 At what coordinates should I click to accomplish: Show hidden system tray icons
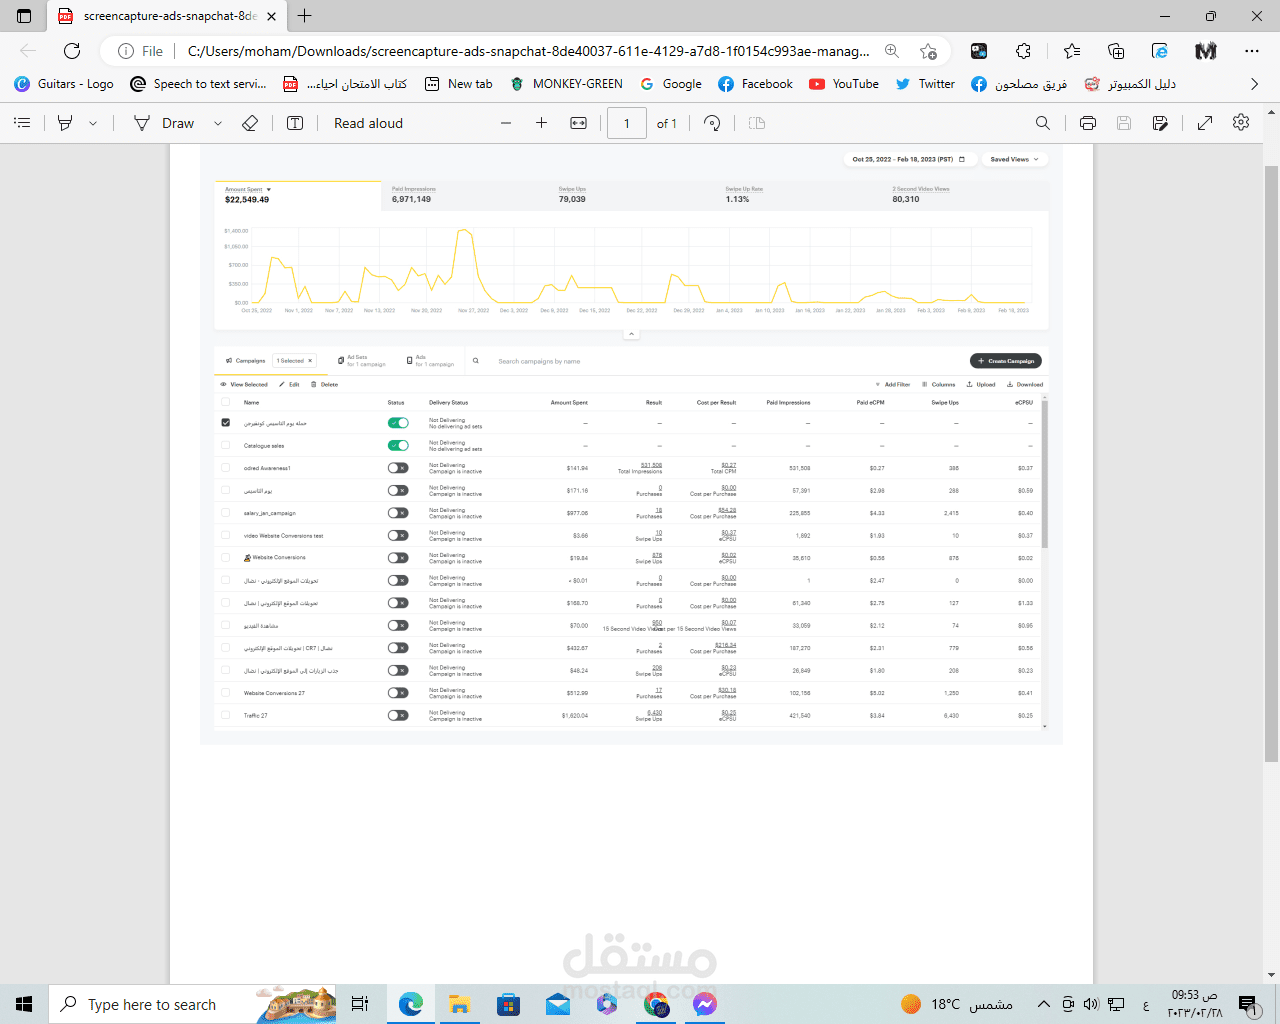[x=1043, y=1004]
